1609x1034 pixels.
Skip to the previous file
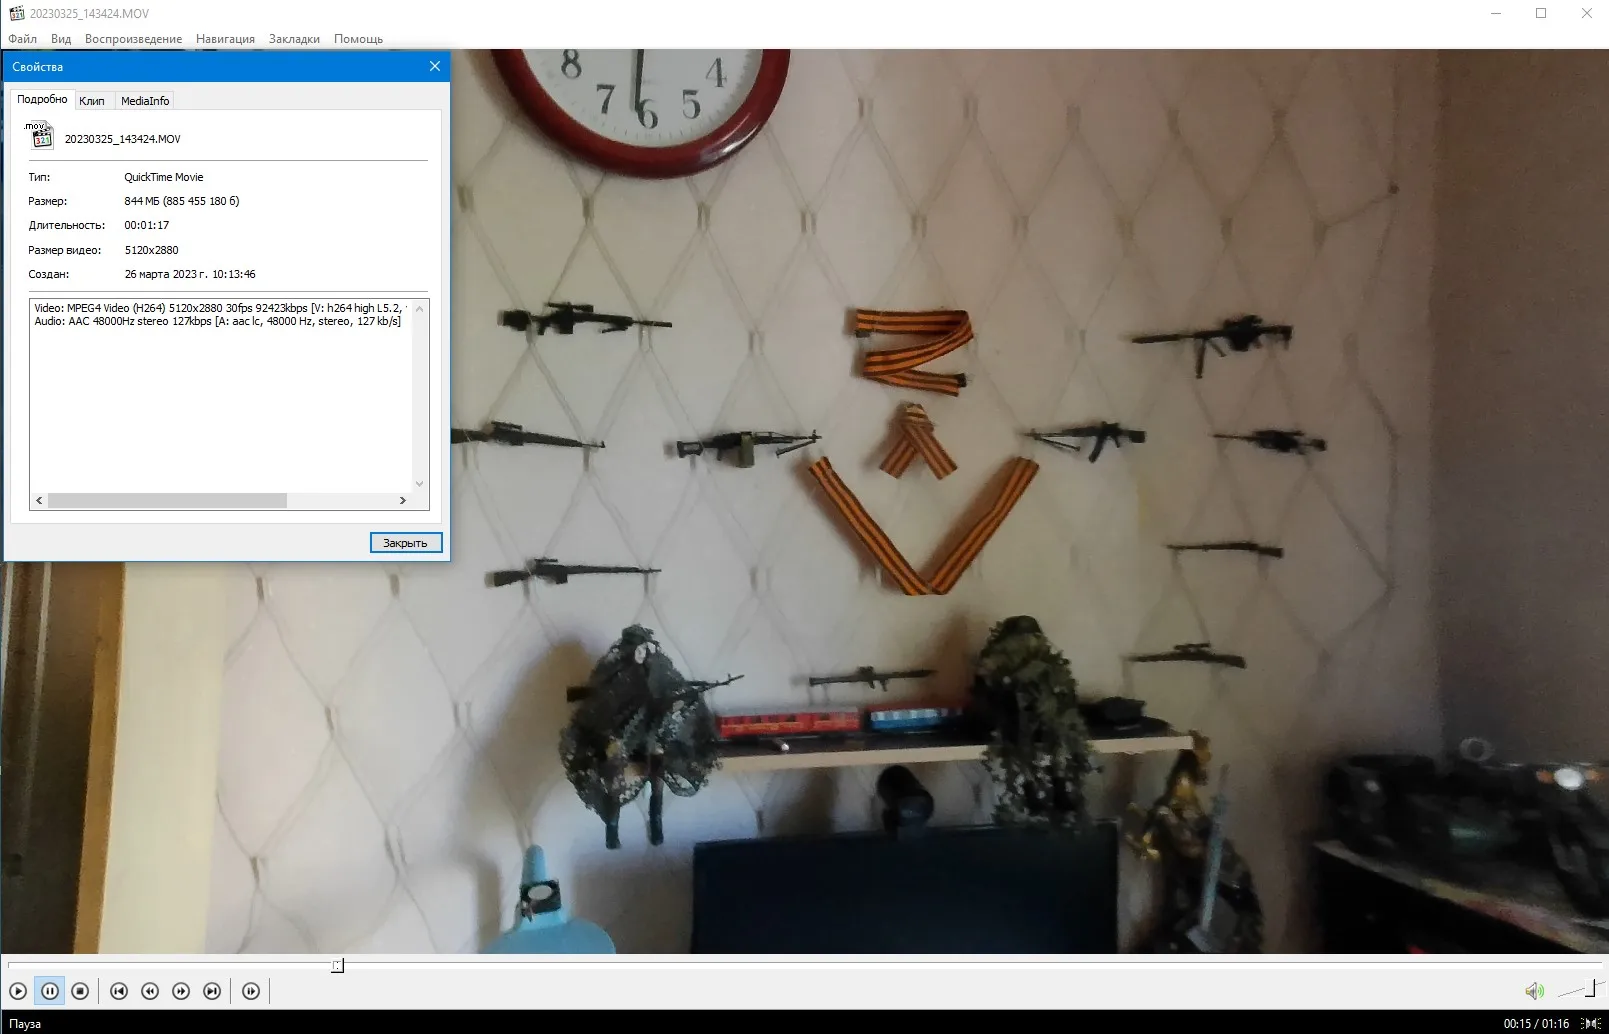pos(118,991)
